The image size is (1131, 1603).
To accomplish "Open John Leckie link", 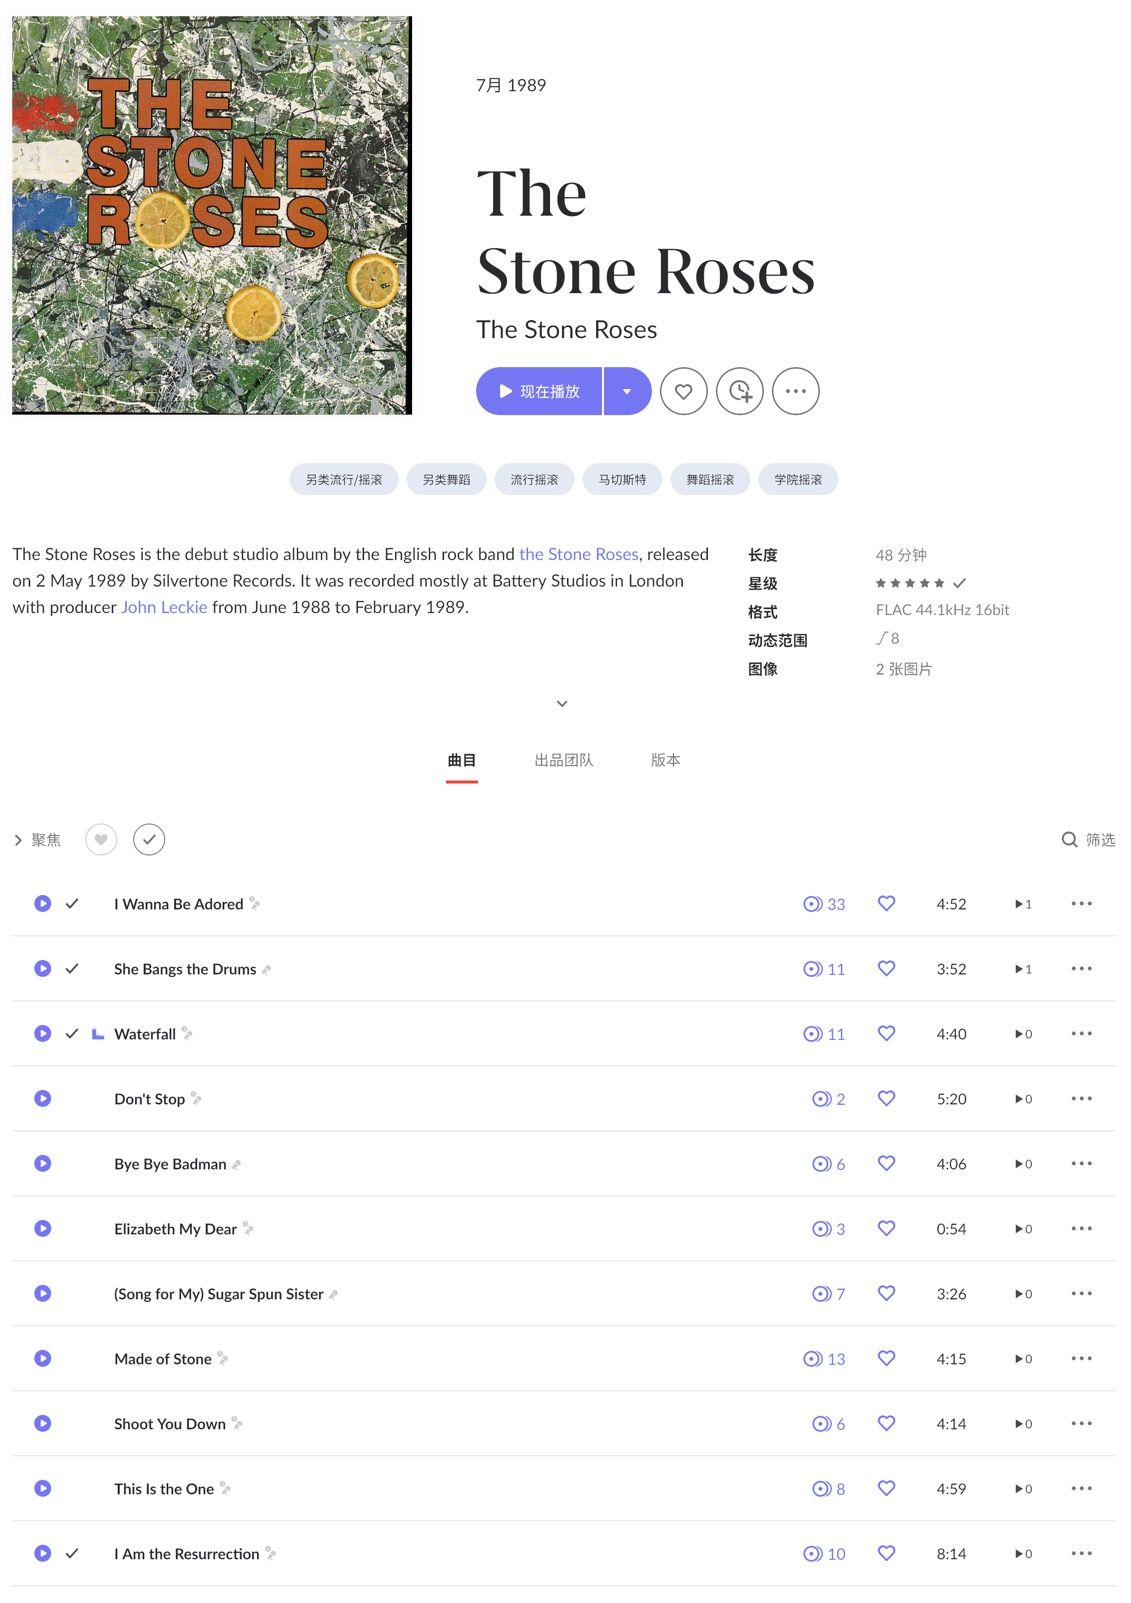I will (x=164, y=607).
